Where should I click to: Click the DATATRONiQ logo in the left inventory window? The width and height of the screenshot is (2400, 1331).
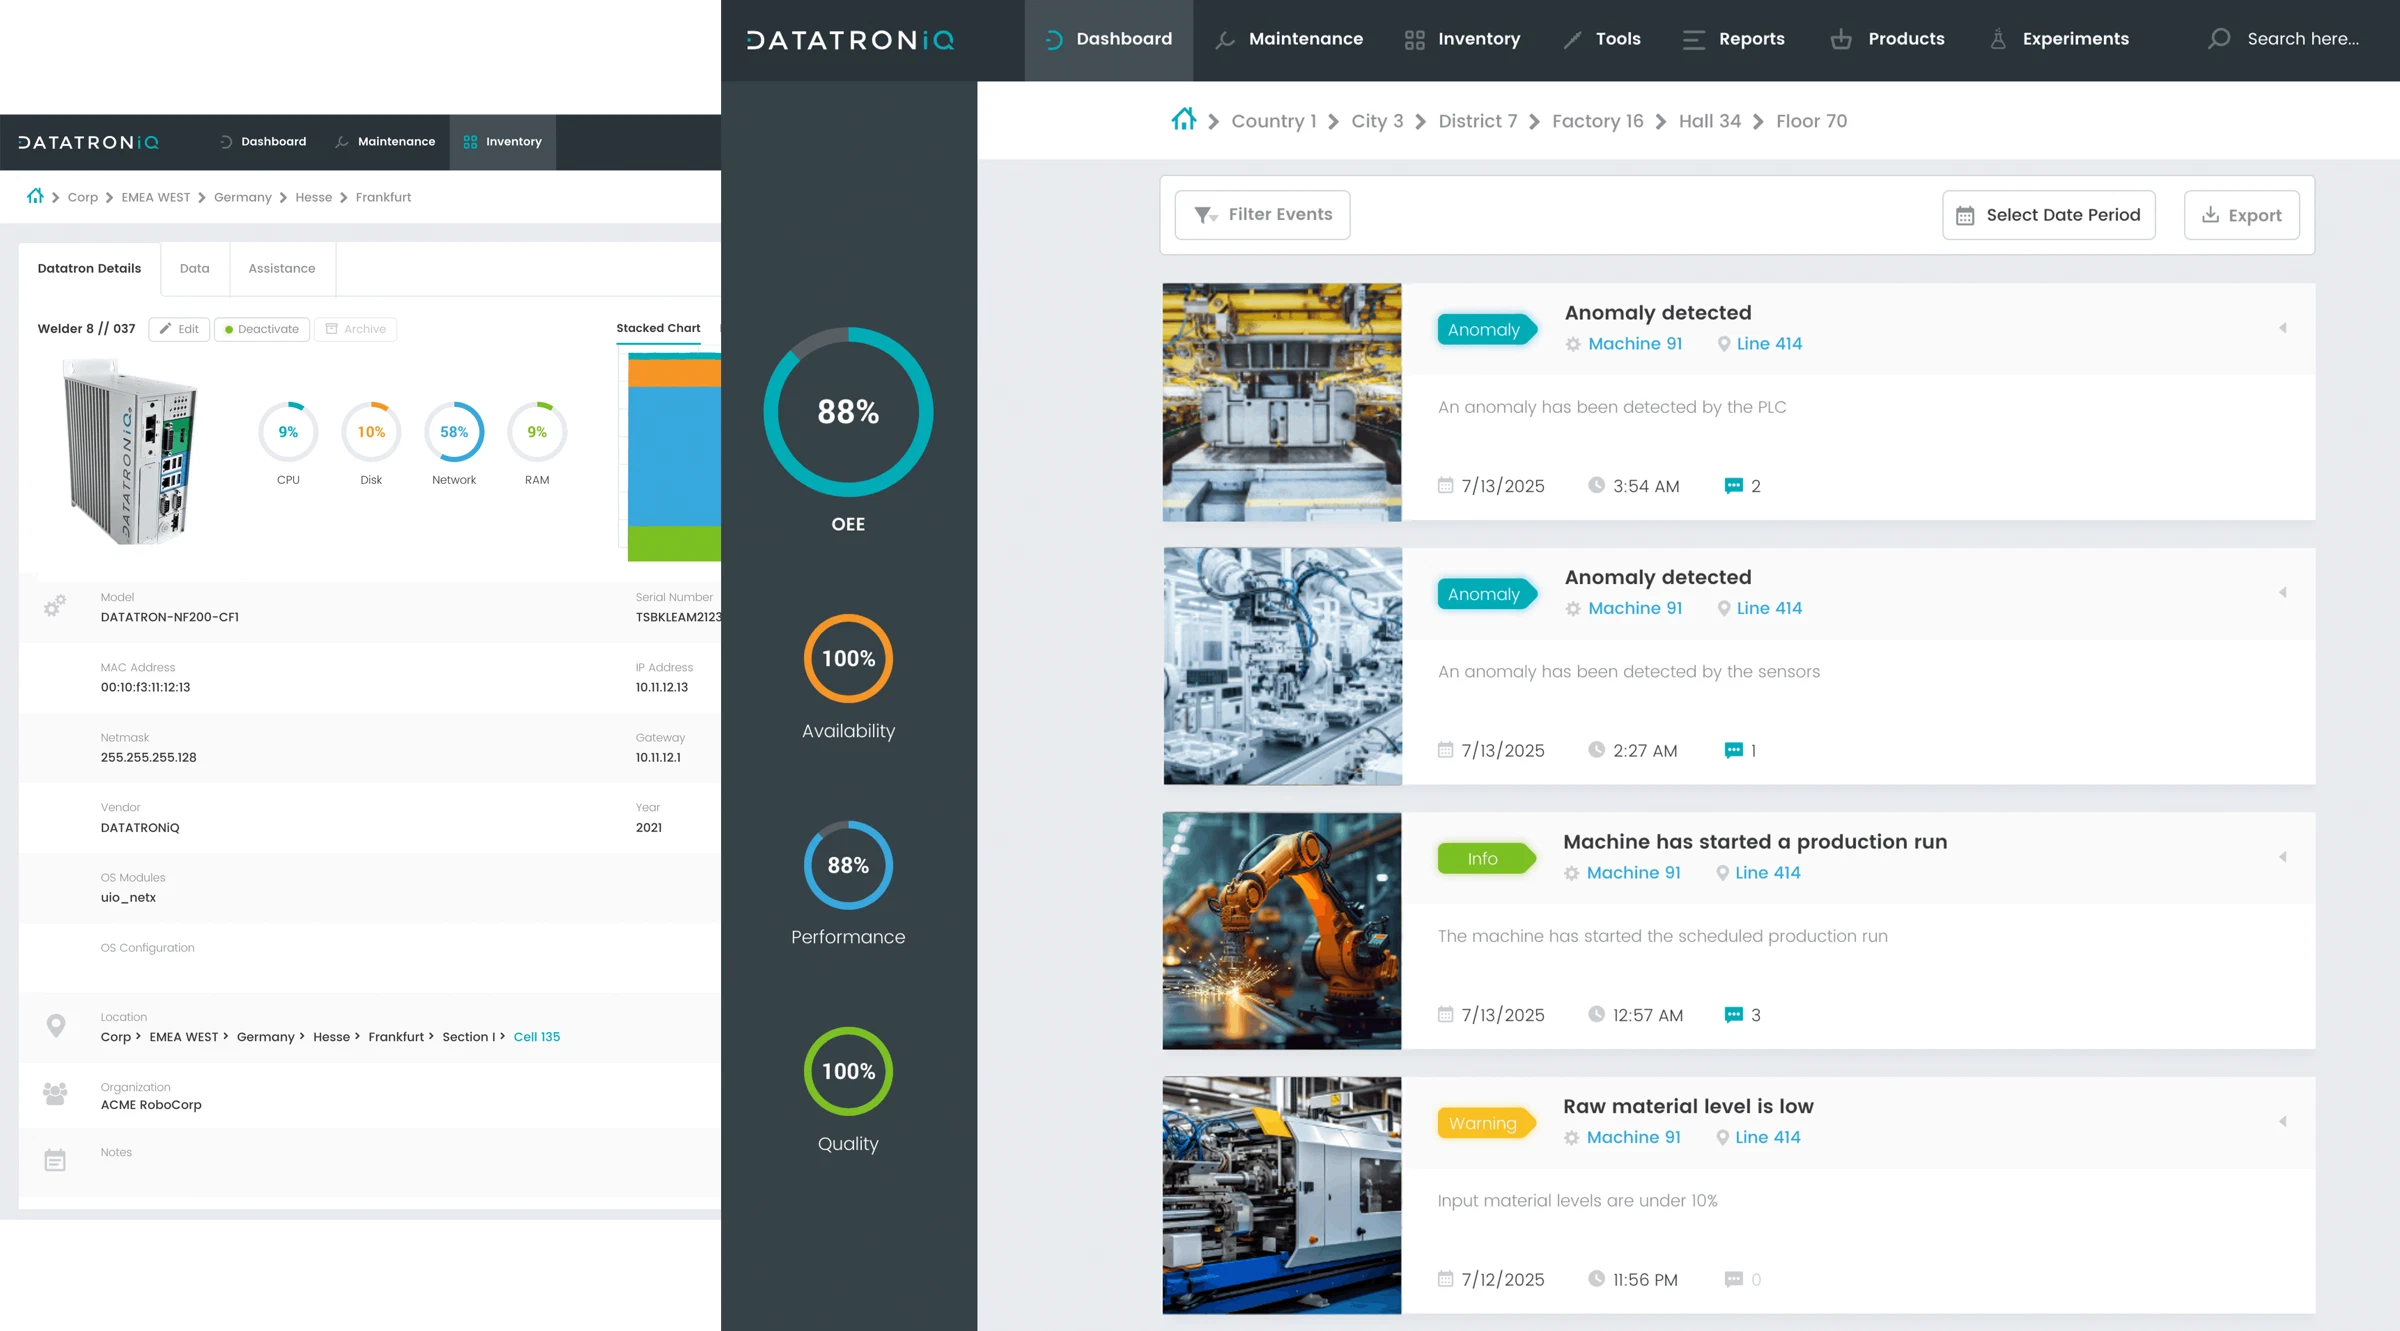point(88,142)
